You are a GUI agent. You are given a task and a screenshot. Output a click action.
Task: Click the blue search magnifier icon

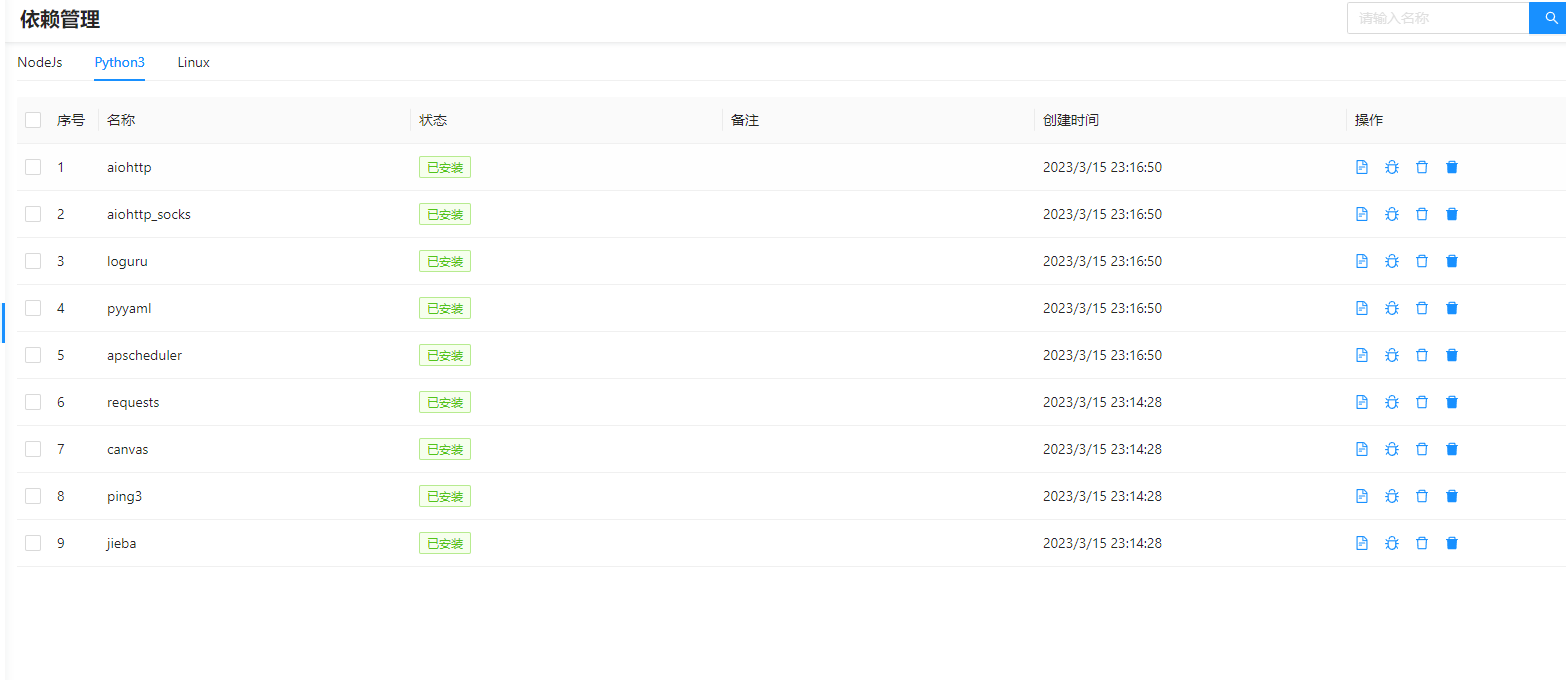pos(1549,17)
